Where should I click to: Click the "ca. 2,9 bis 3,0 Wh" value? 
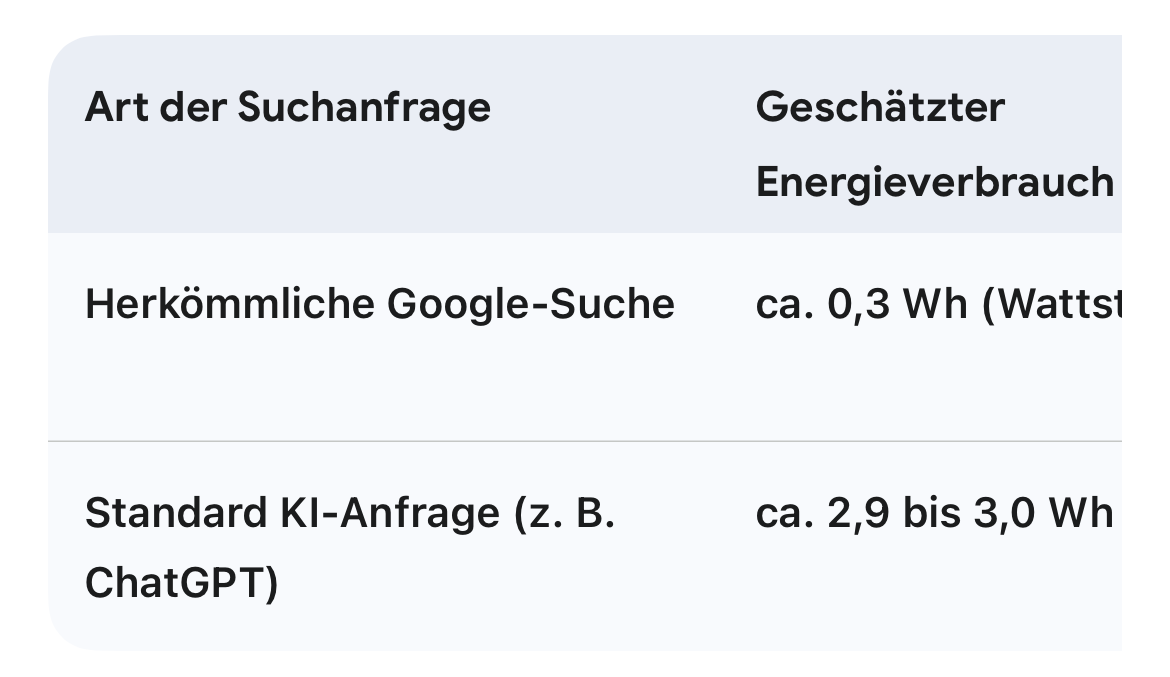coord(934,513)
